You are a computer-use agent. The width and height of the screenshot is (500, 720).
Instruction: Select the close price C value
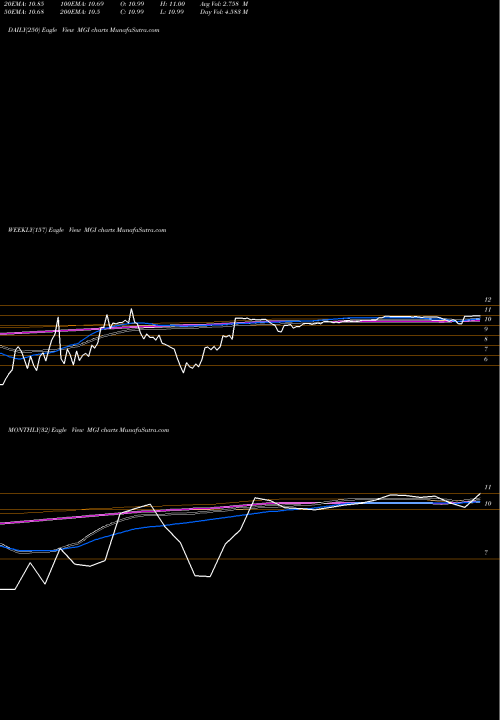132,12
